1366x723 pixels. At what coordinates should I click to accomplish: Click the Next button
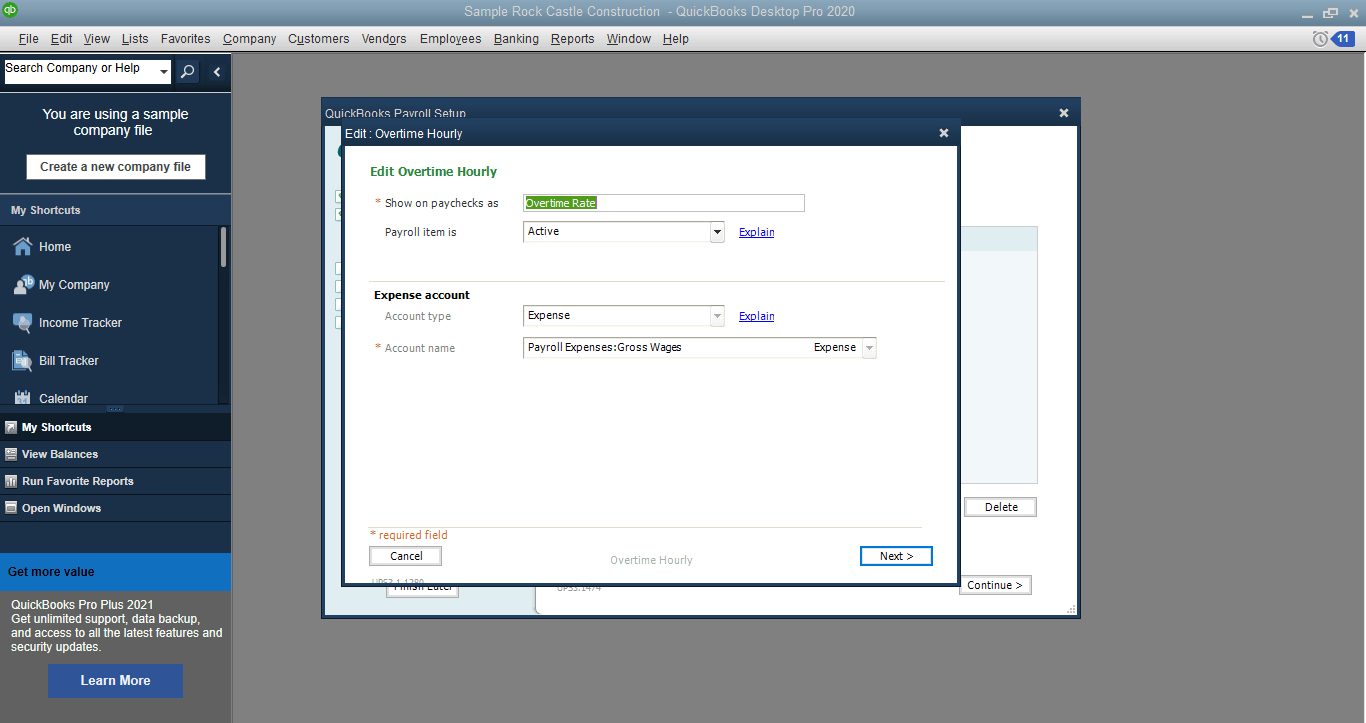coord(896,556)
